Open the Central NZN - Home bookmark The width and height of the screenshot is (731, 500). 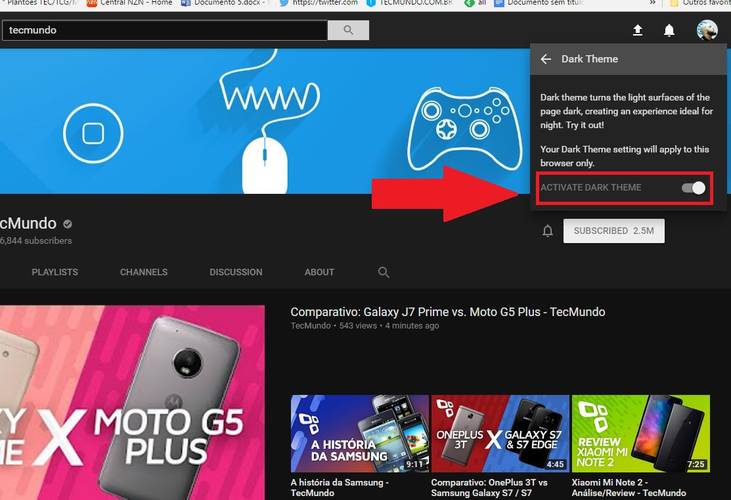tap(130, 3)
